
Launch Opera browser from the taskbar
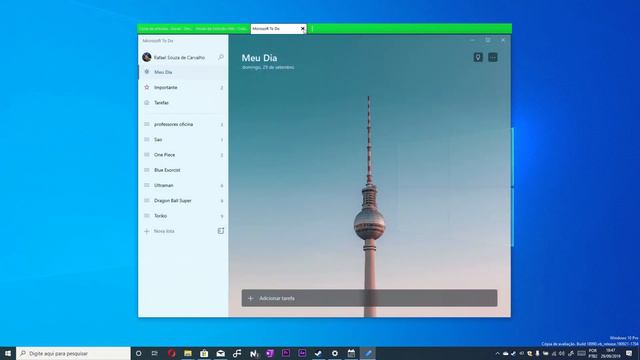coord(171,353)
